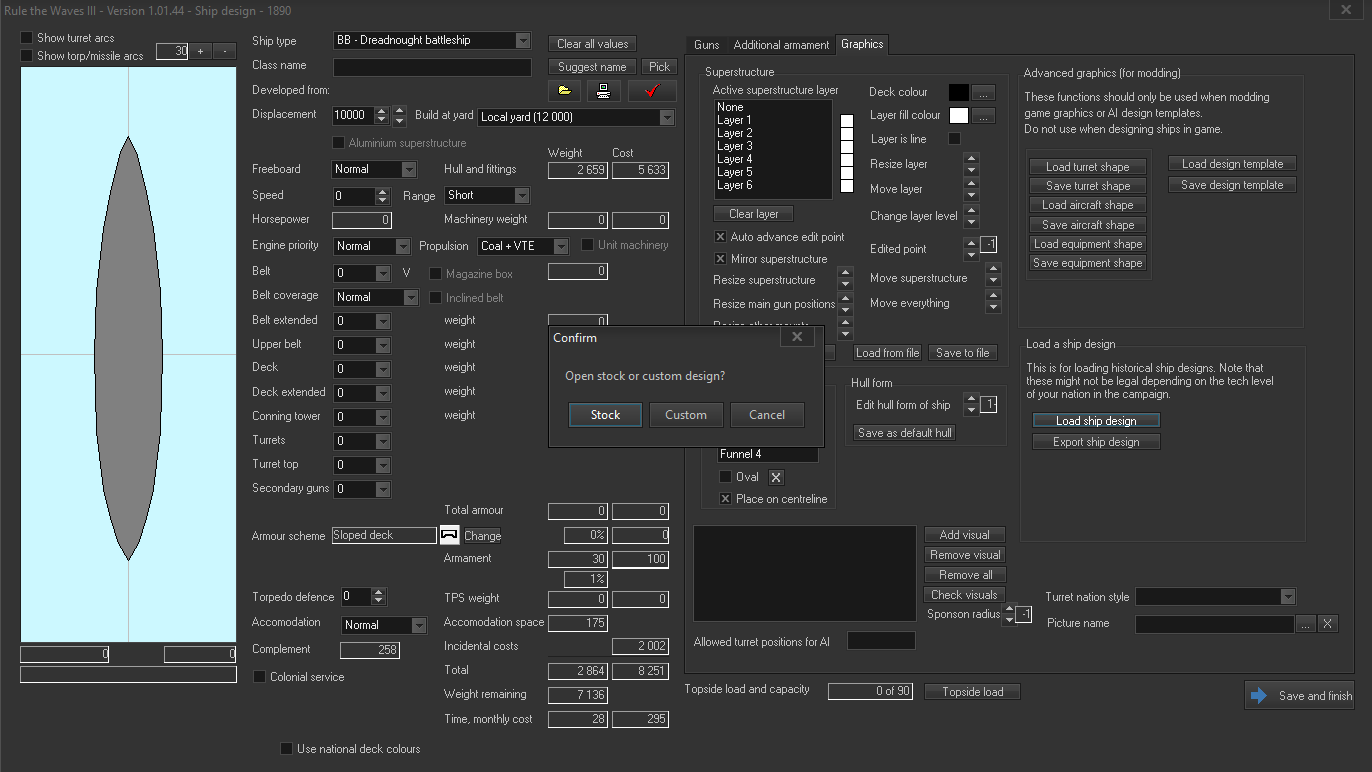Increase Torpedo defence with up arrow
This screenshot has height=772, width=1372.
tap(378, 592)
